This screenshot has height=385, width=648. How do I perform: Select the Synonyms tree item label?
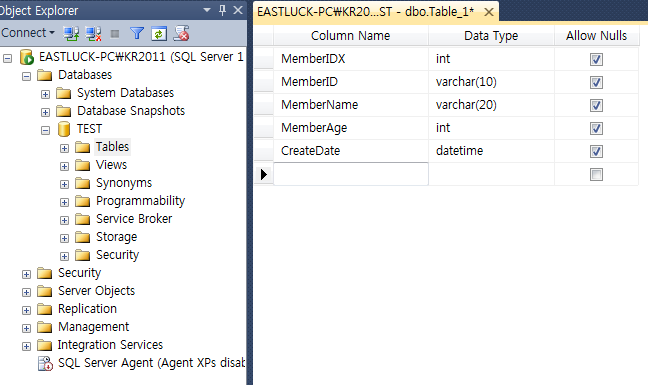click(124, 183)
